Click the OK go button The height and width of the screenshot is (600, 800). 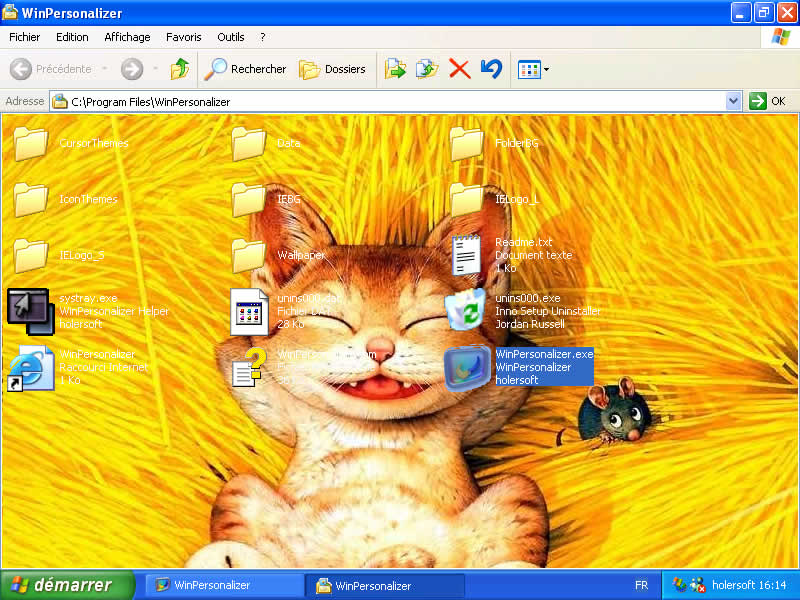(x=768, y=101)
